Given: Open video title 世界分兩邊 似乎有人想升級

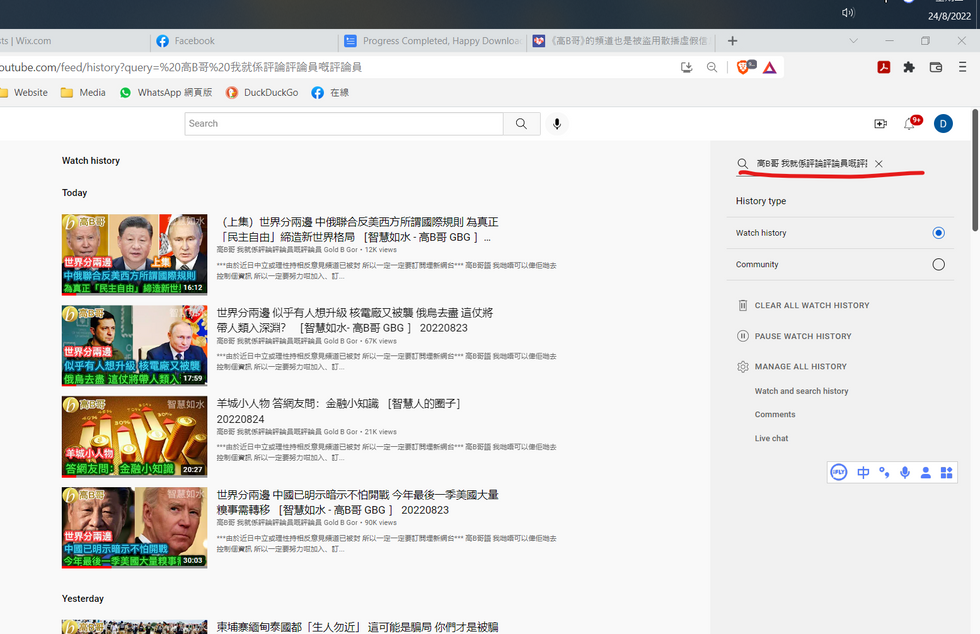Looking at the screenshot, I should pyautogui.click(x=355, y=320).
